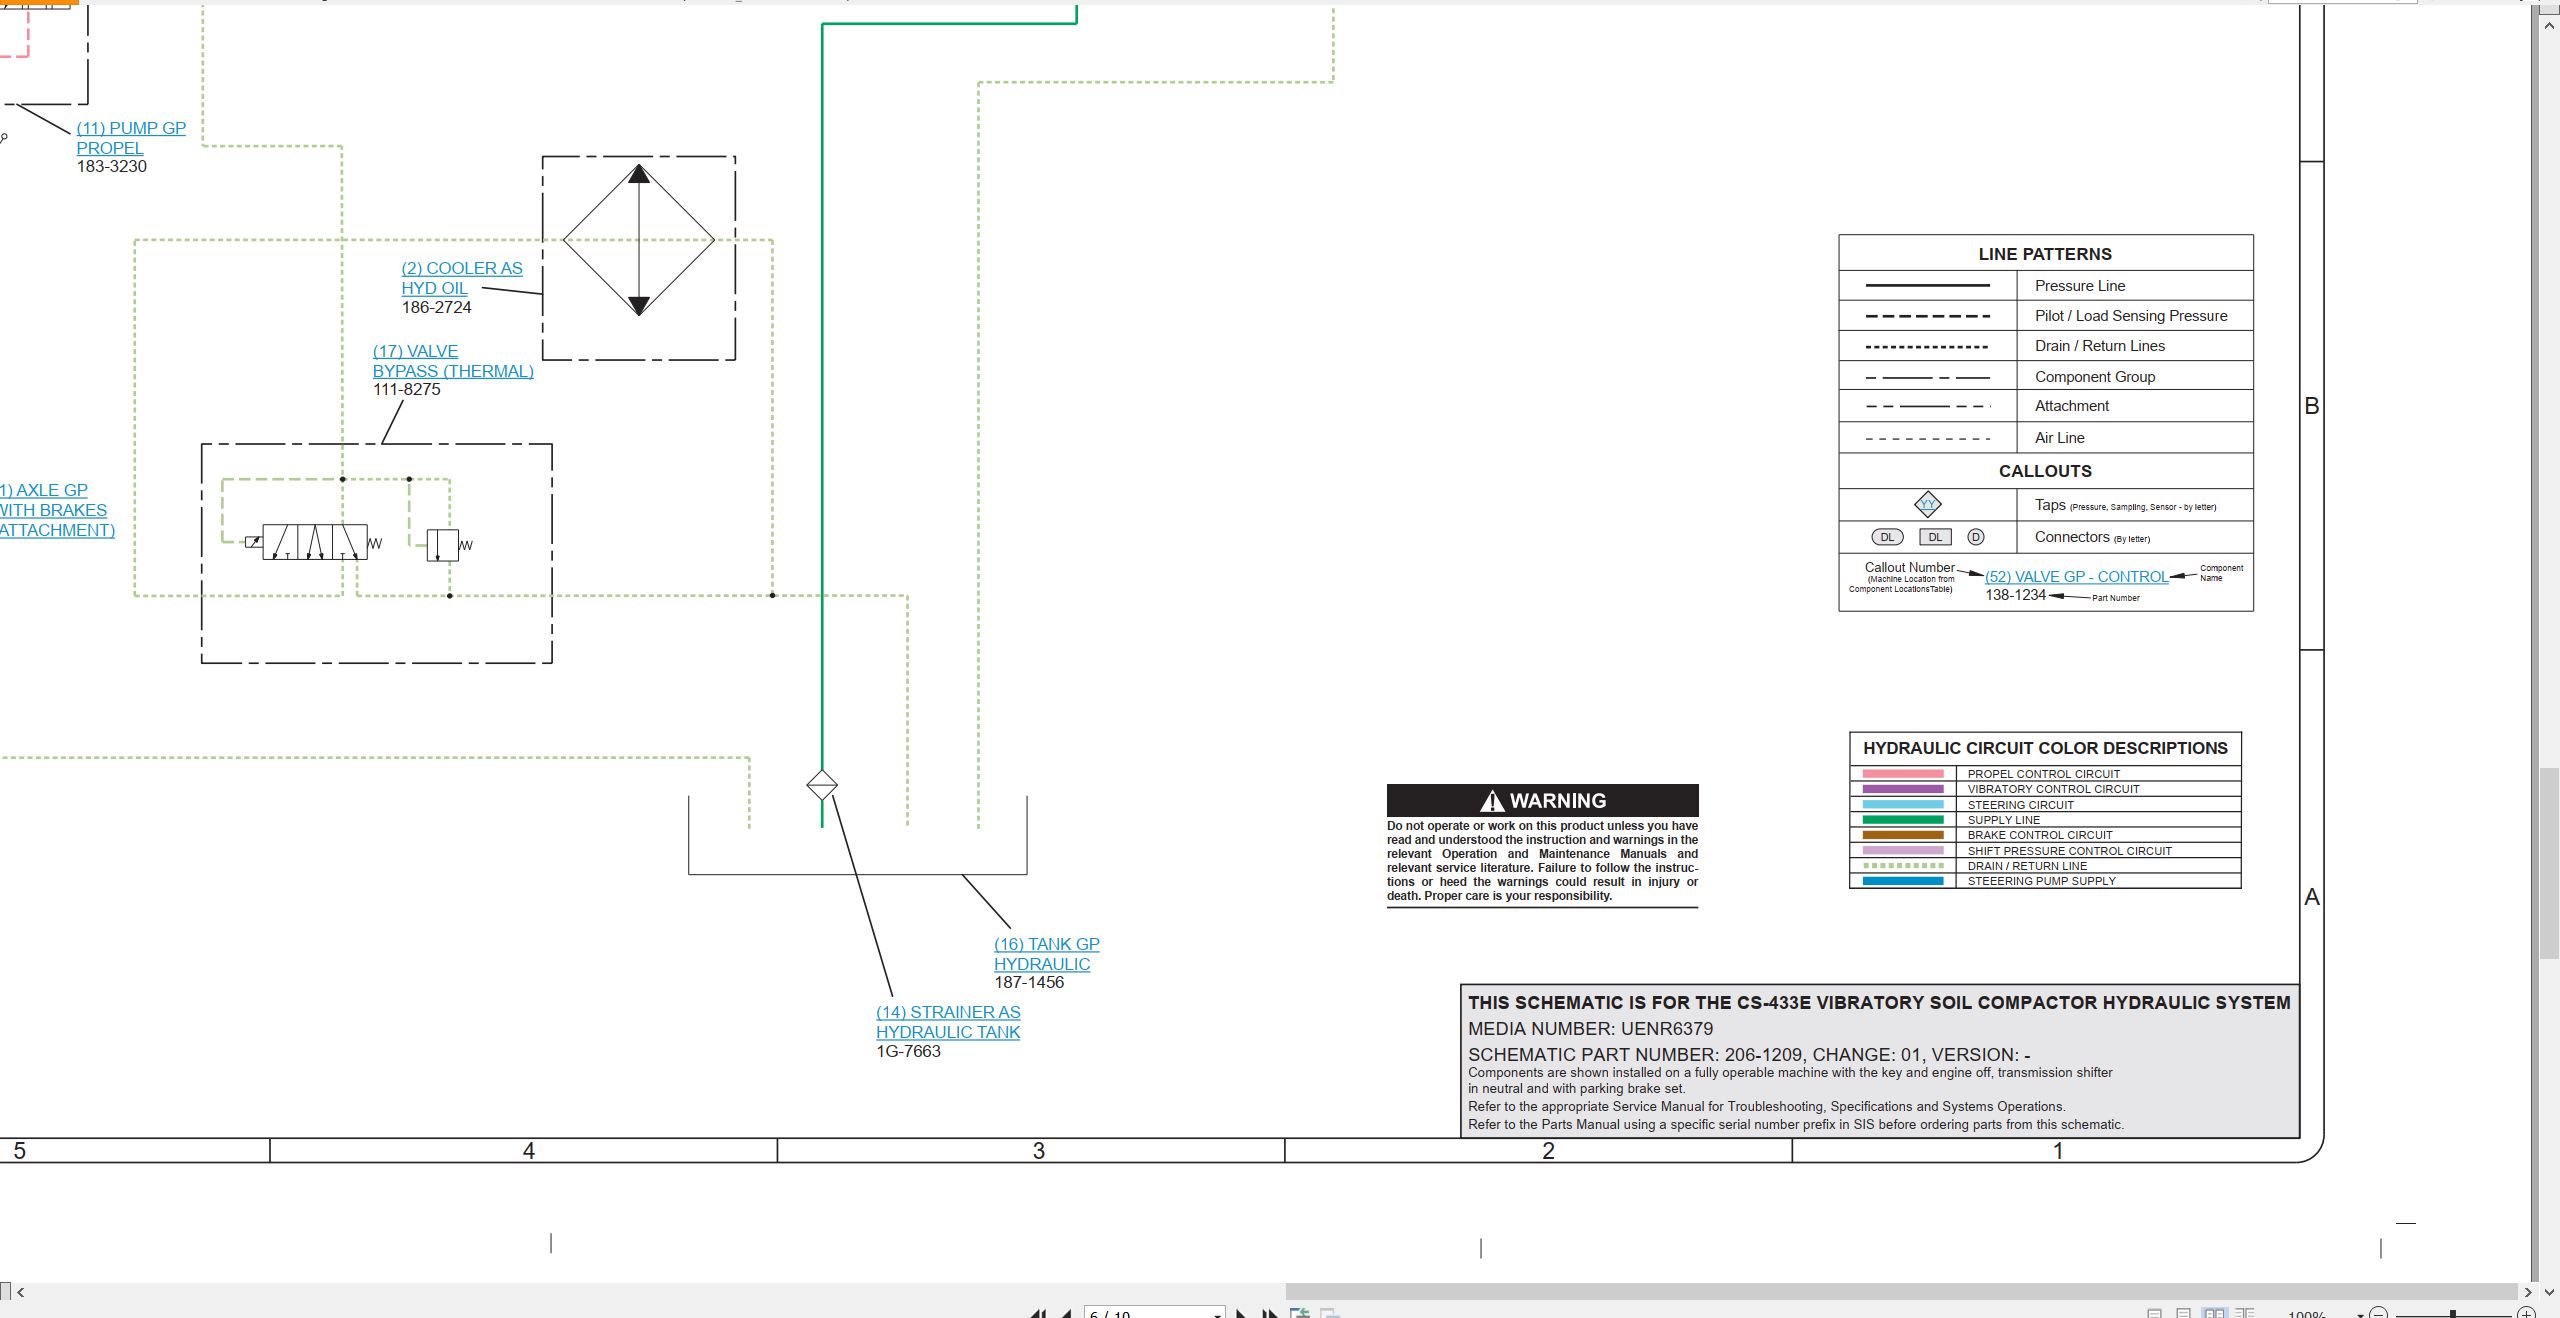This screenshot has height=1318, width=2560.
Task: Click MEDIA NUMBER: UENR6379 text
Action: (1590, 1029)
